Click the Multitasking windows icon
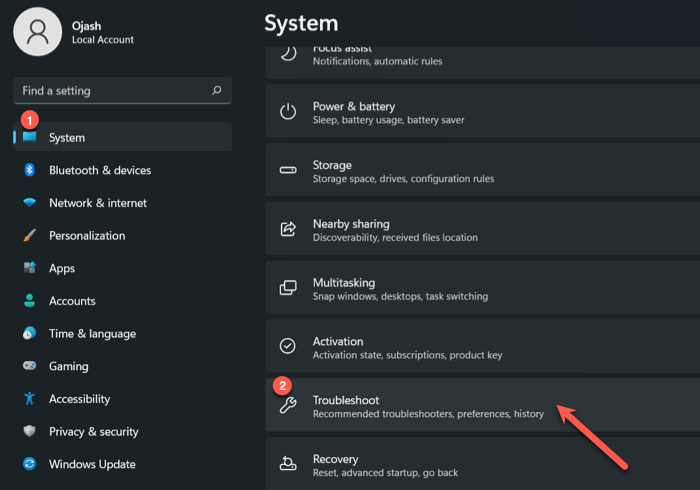 pyautogui.click(x=288, y=288)
